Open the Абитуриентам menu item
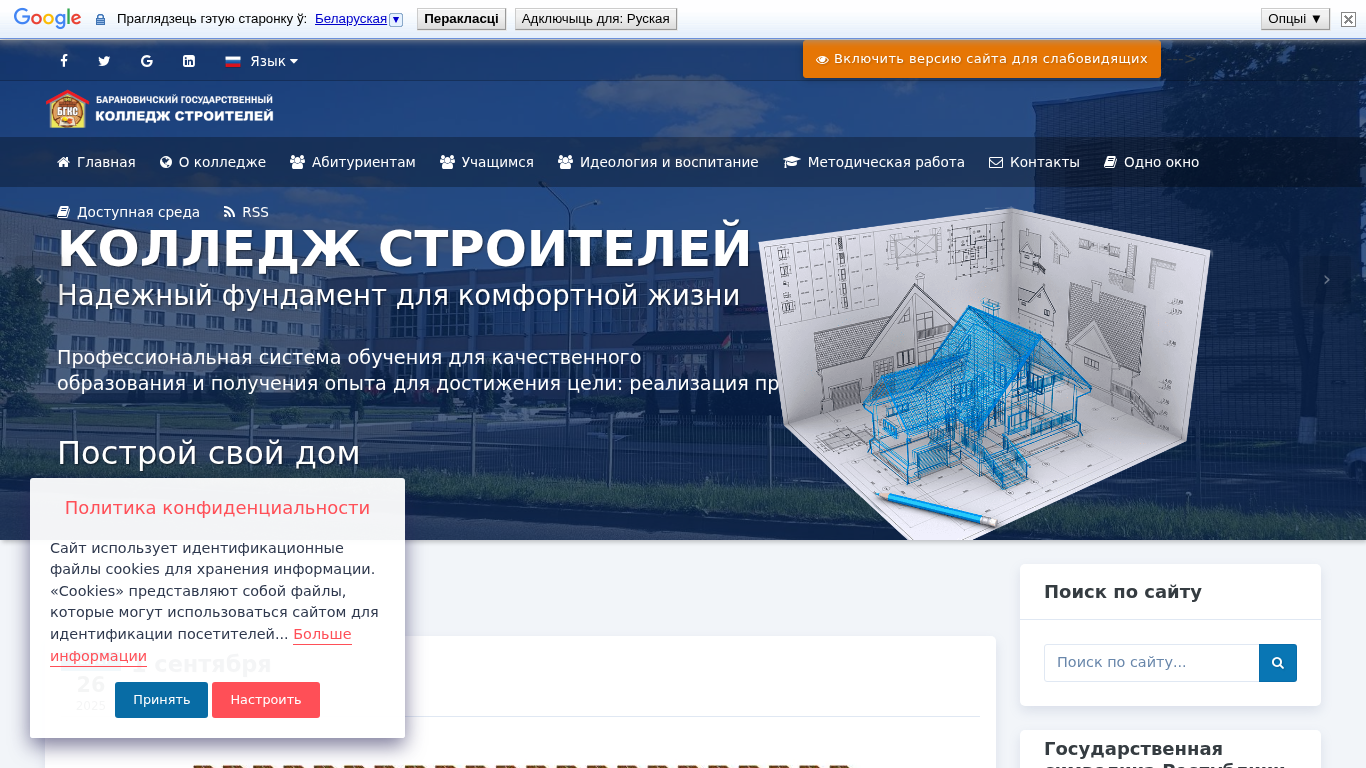This screenshot has width=1366, height=768. 353,162
